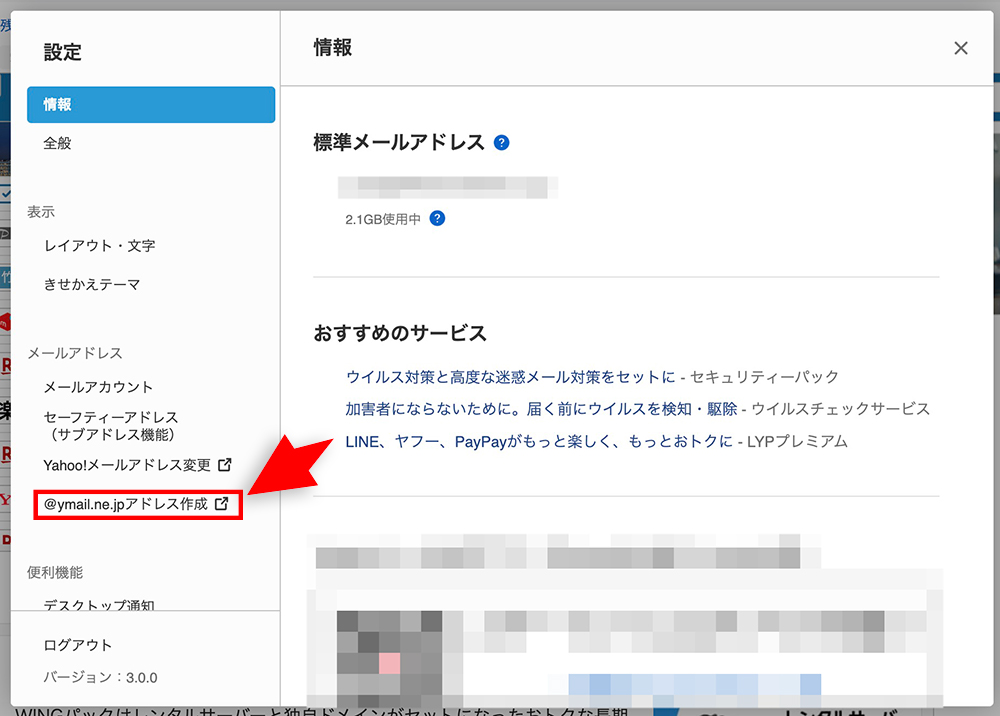
Task: Click external-link icon beside @ymail.ne.jpアドレス作成
Action: pyautogui.click(x=221, y=504)
